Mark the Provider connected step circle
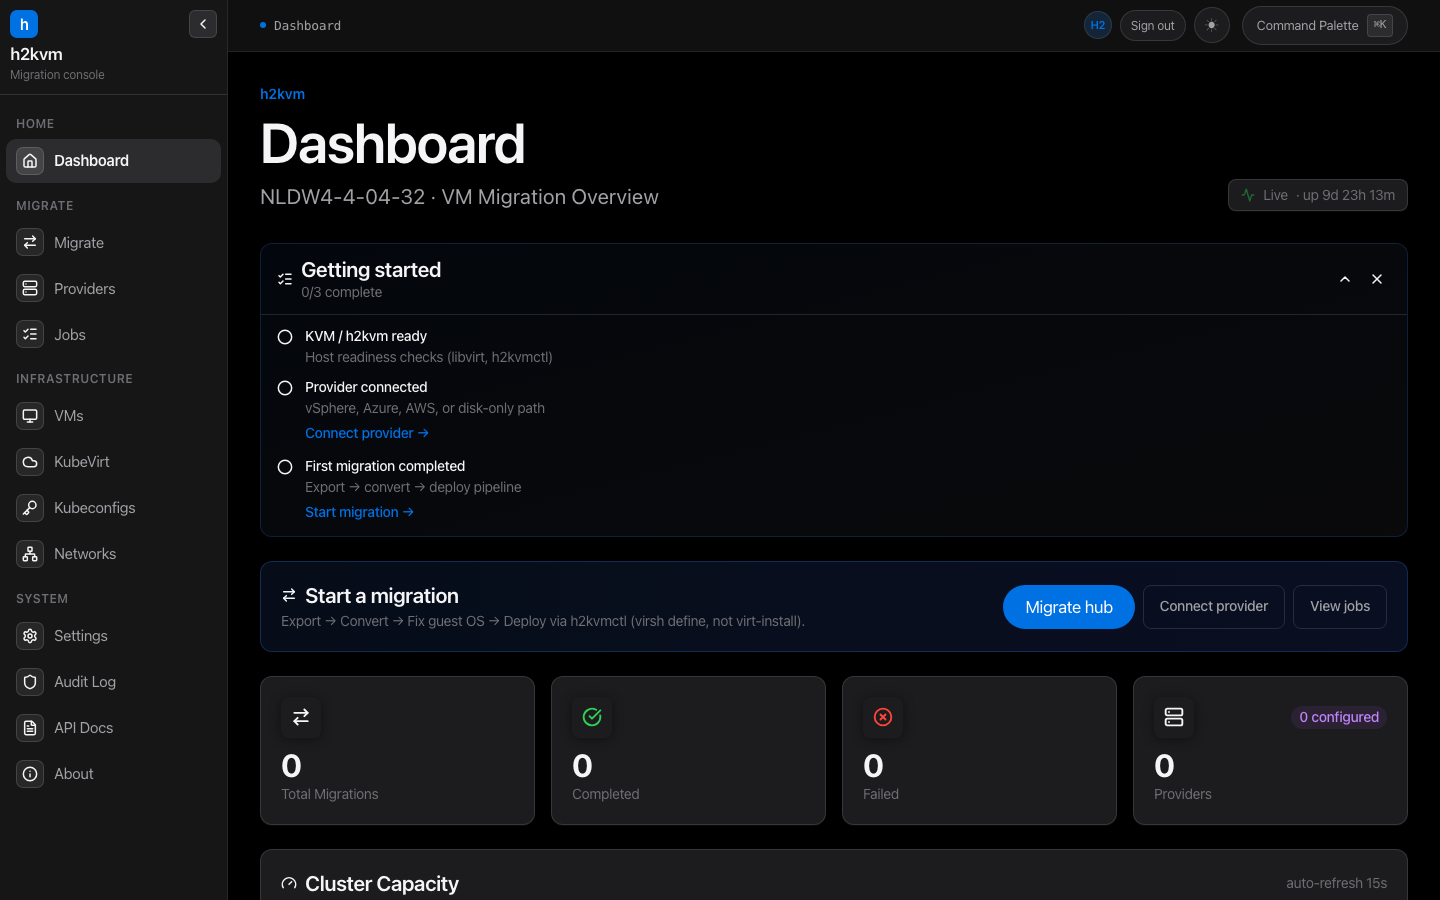 pyautogui.click(x=285, y=388)
